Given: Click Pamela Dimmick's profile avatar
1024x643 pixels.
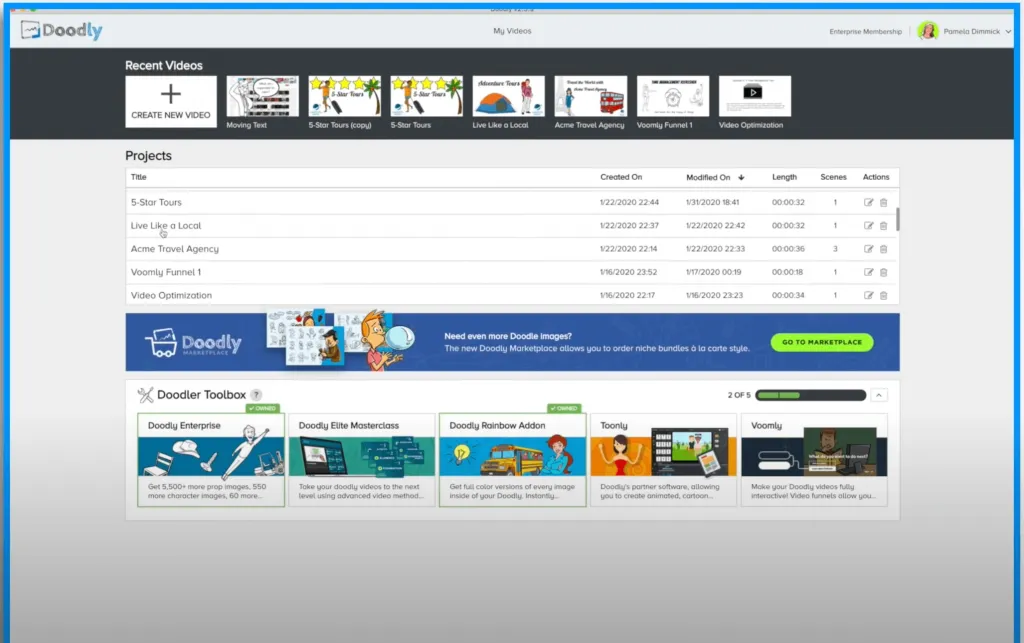Looking at the screenshot, I should (x=927, y=31).
